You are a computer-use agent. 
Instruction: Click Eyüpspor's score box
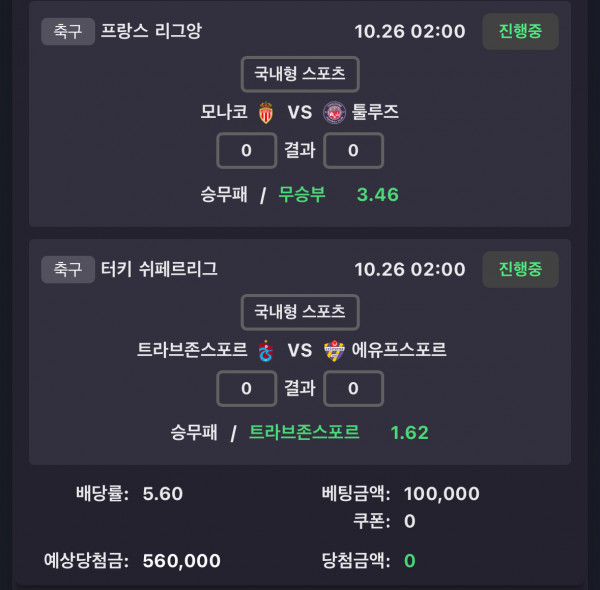click(354, 388)
